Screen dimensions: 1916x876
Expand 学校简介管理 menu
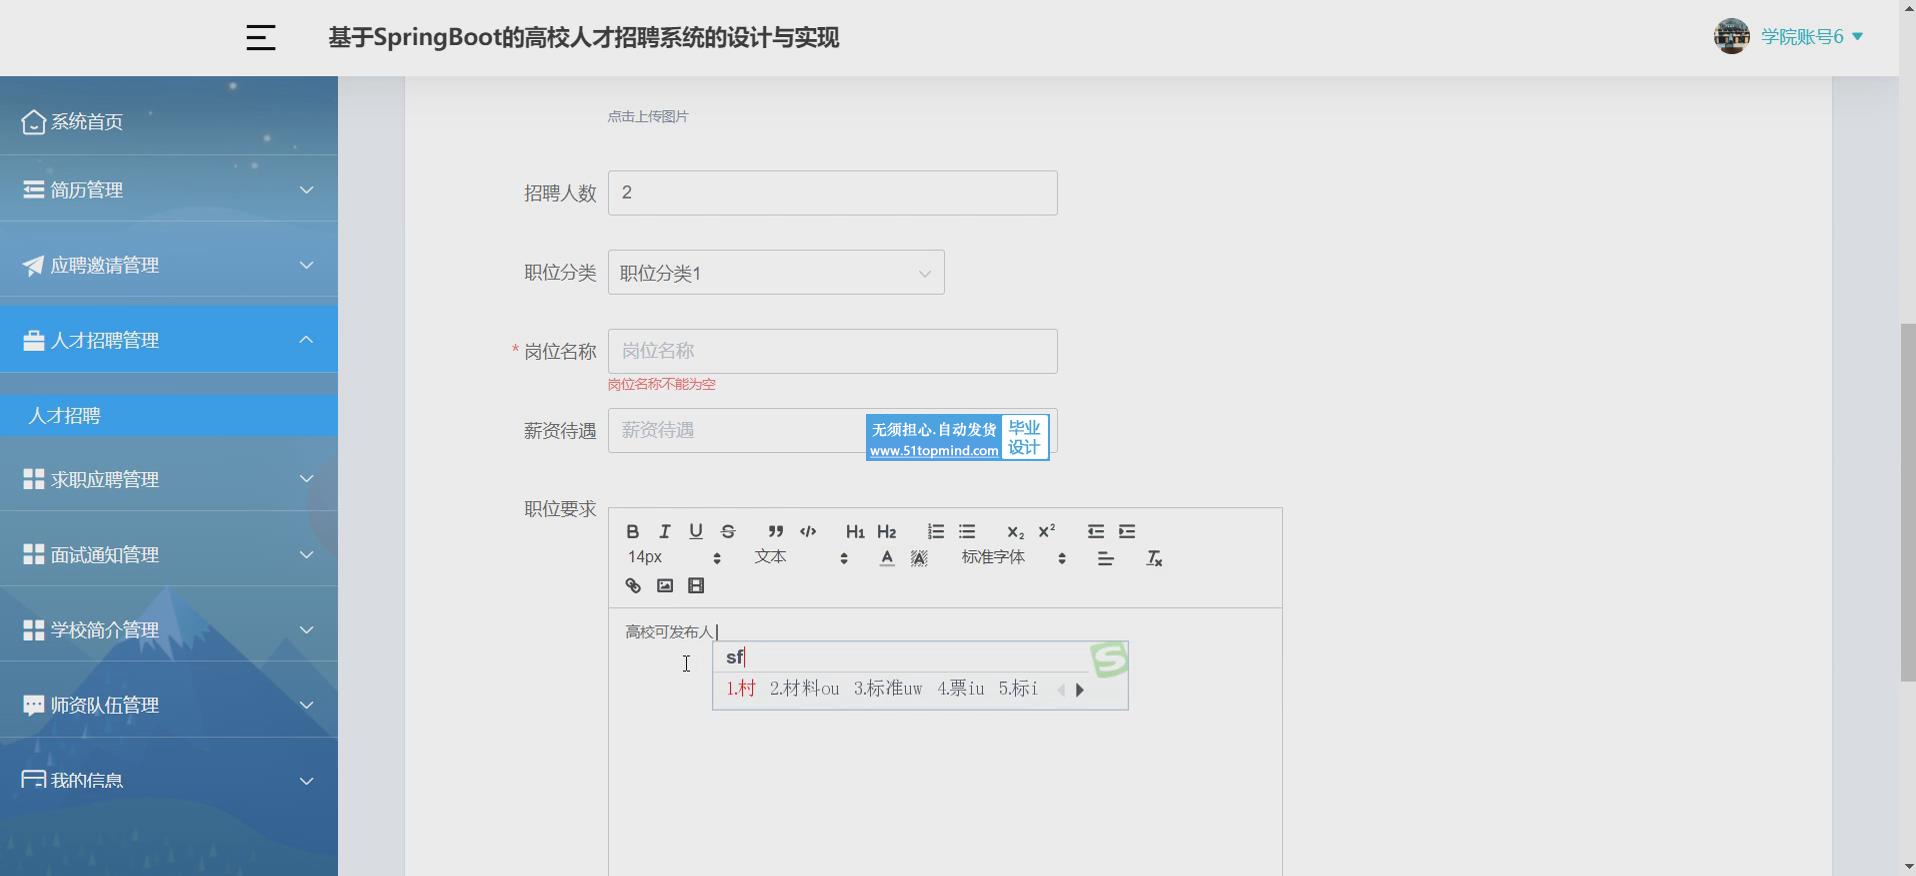pyautogui.click(x=169, y=630)
